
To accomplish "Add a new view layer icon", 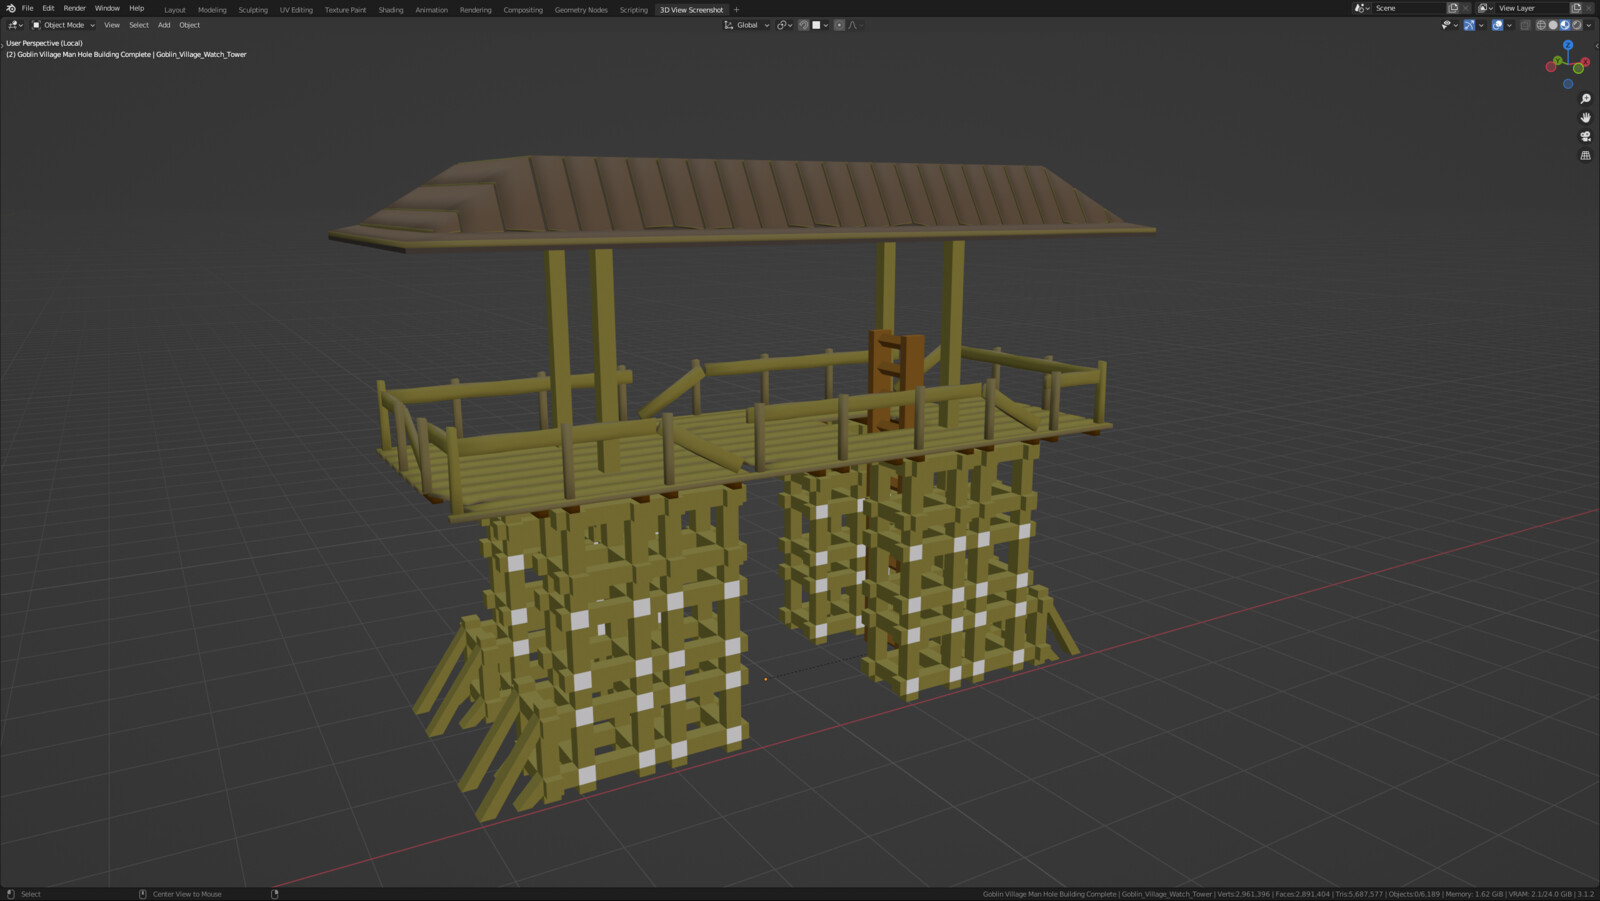I will (x=1576, y=8).
